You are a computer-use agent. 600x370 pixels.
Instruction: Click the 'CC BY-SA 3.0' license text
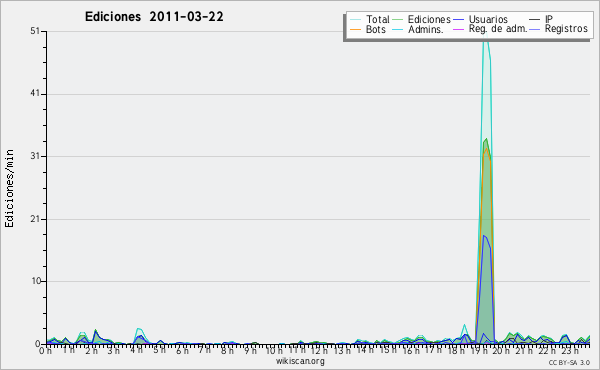tap(569, 362)
